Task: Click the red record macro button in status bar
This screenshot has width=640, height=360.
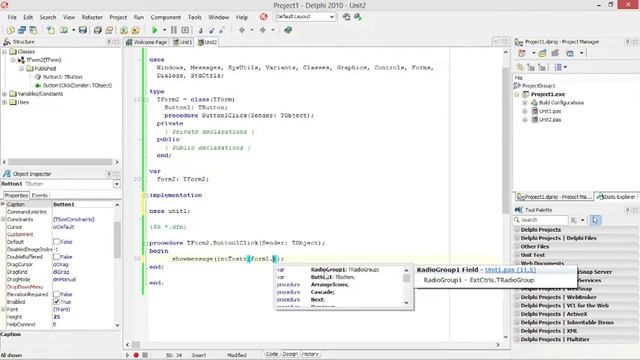Action: click(x=136, y=355)
